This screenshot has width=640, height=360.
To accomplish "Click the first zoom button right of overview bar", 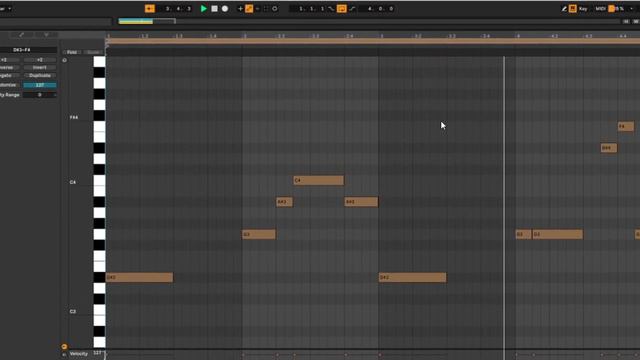I will click(x=626, y=21).
